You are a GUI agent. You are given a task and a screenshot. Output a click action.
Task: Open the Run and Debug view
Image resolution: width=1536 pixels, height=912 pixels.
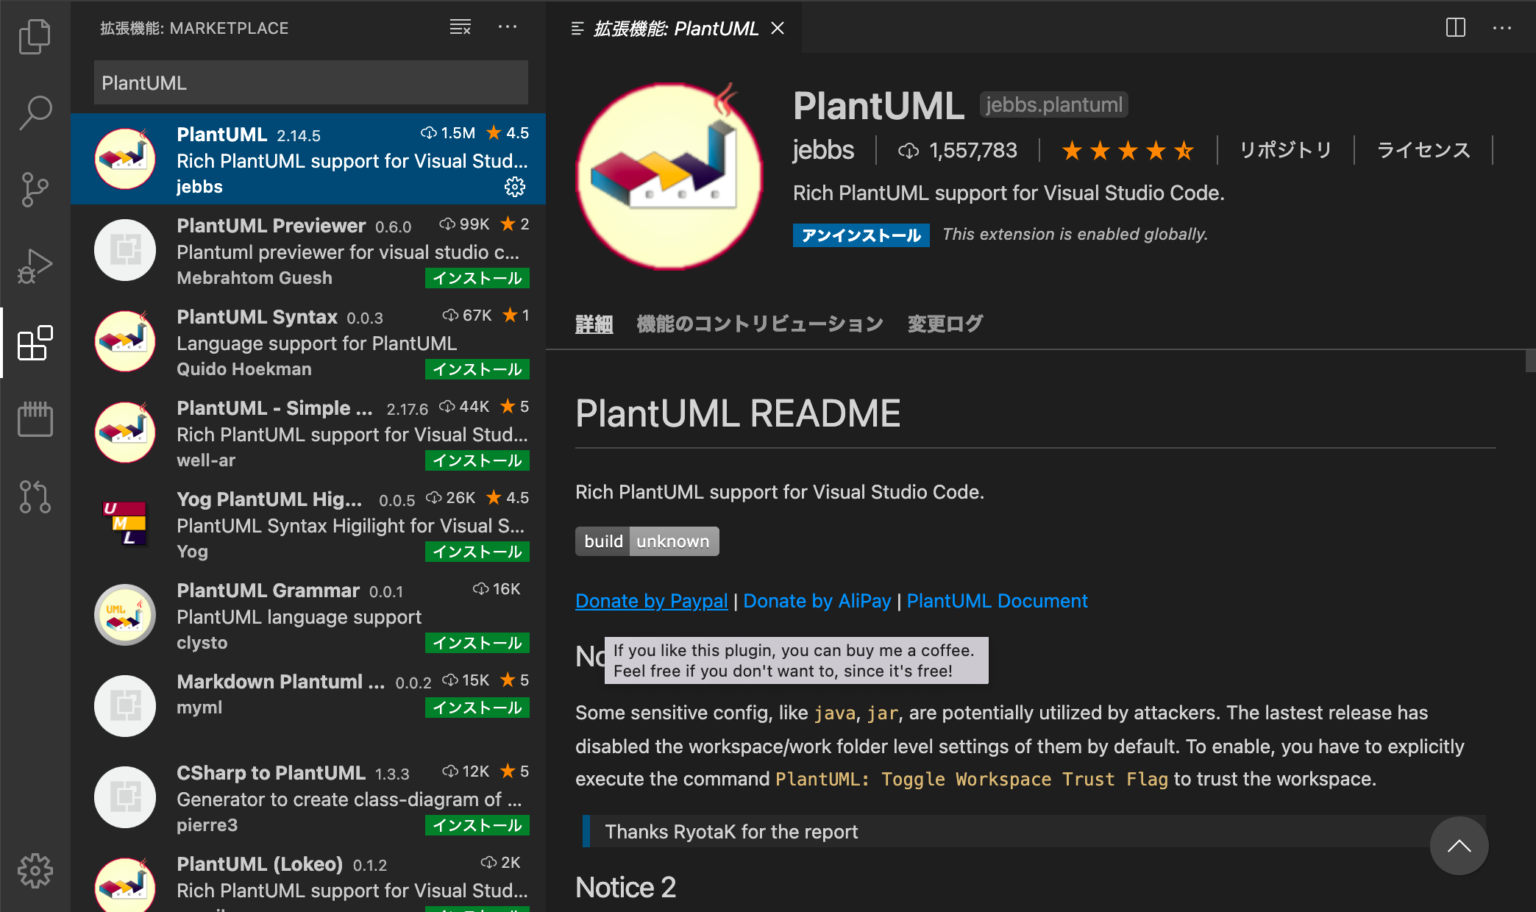35,266
